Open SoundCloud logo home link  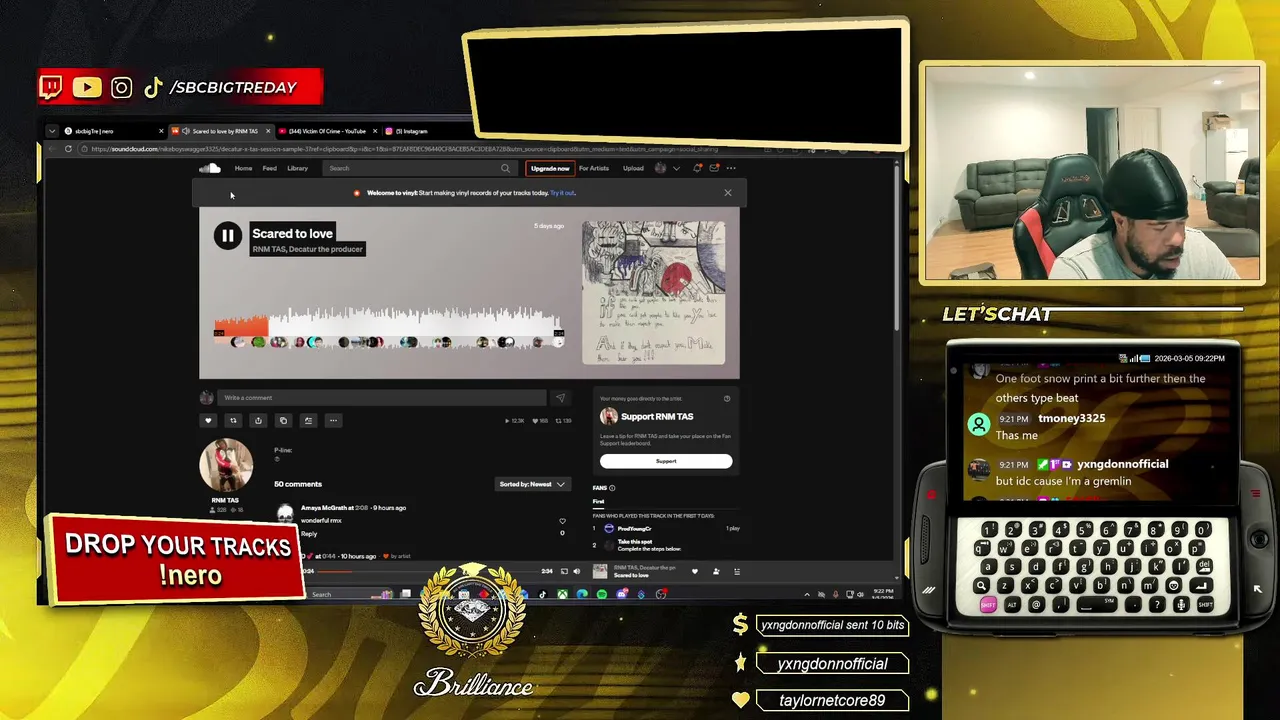pyautogui.click(x=210, y=168)
